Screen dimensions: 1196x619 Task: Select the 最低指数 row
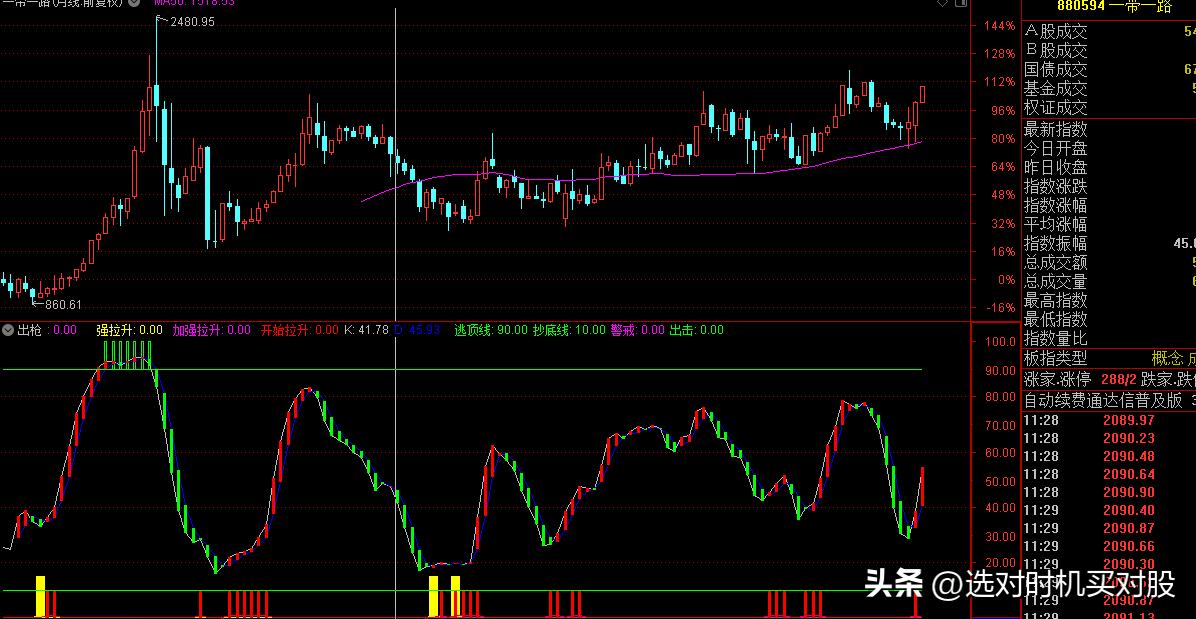click(1109, 319)
